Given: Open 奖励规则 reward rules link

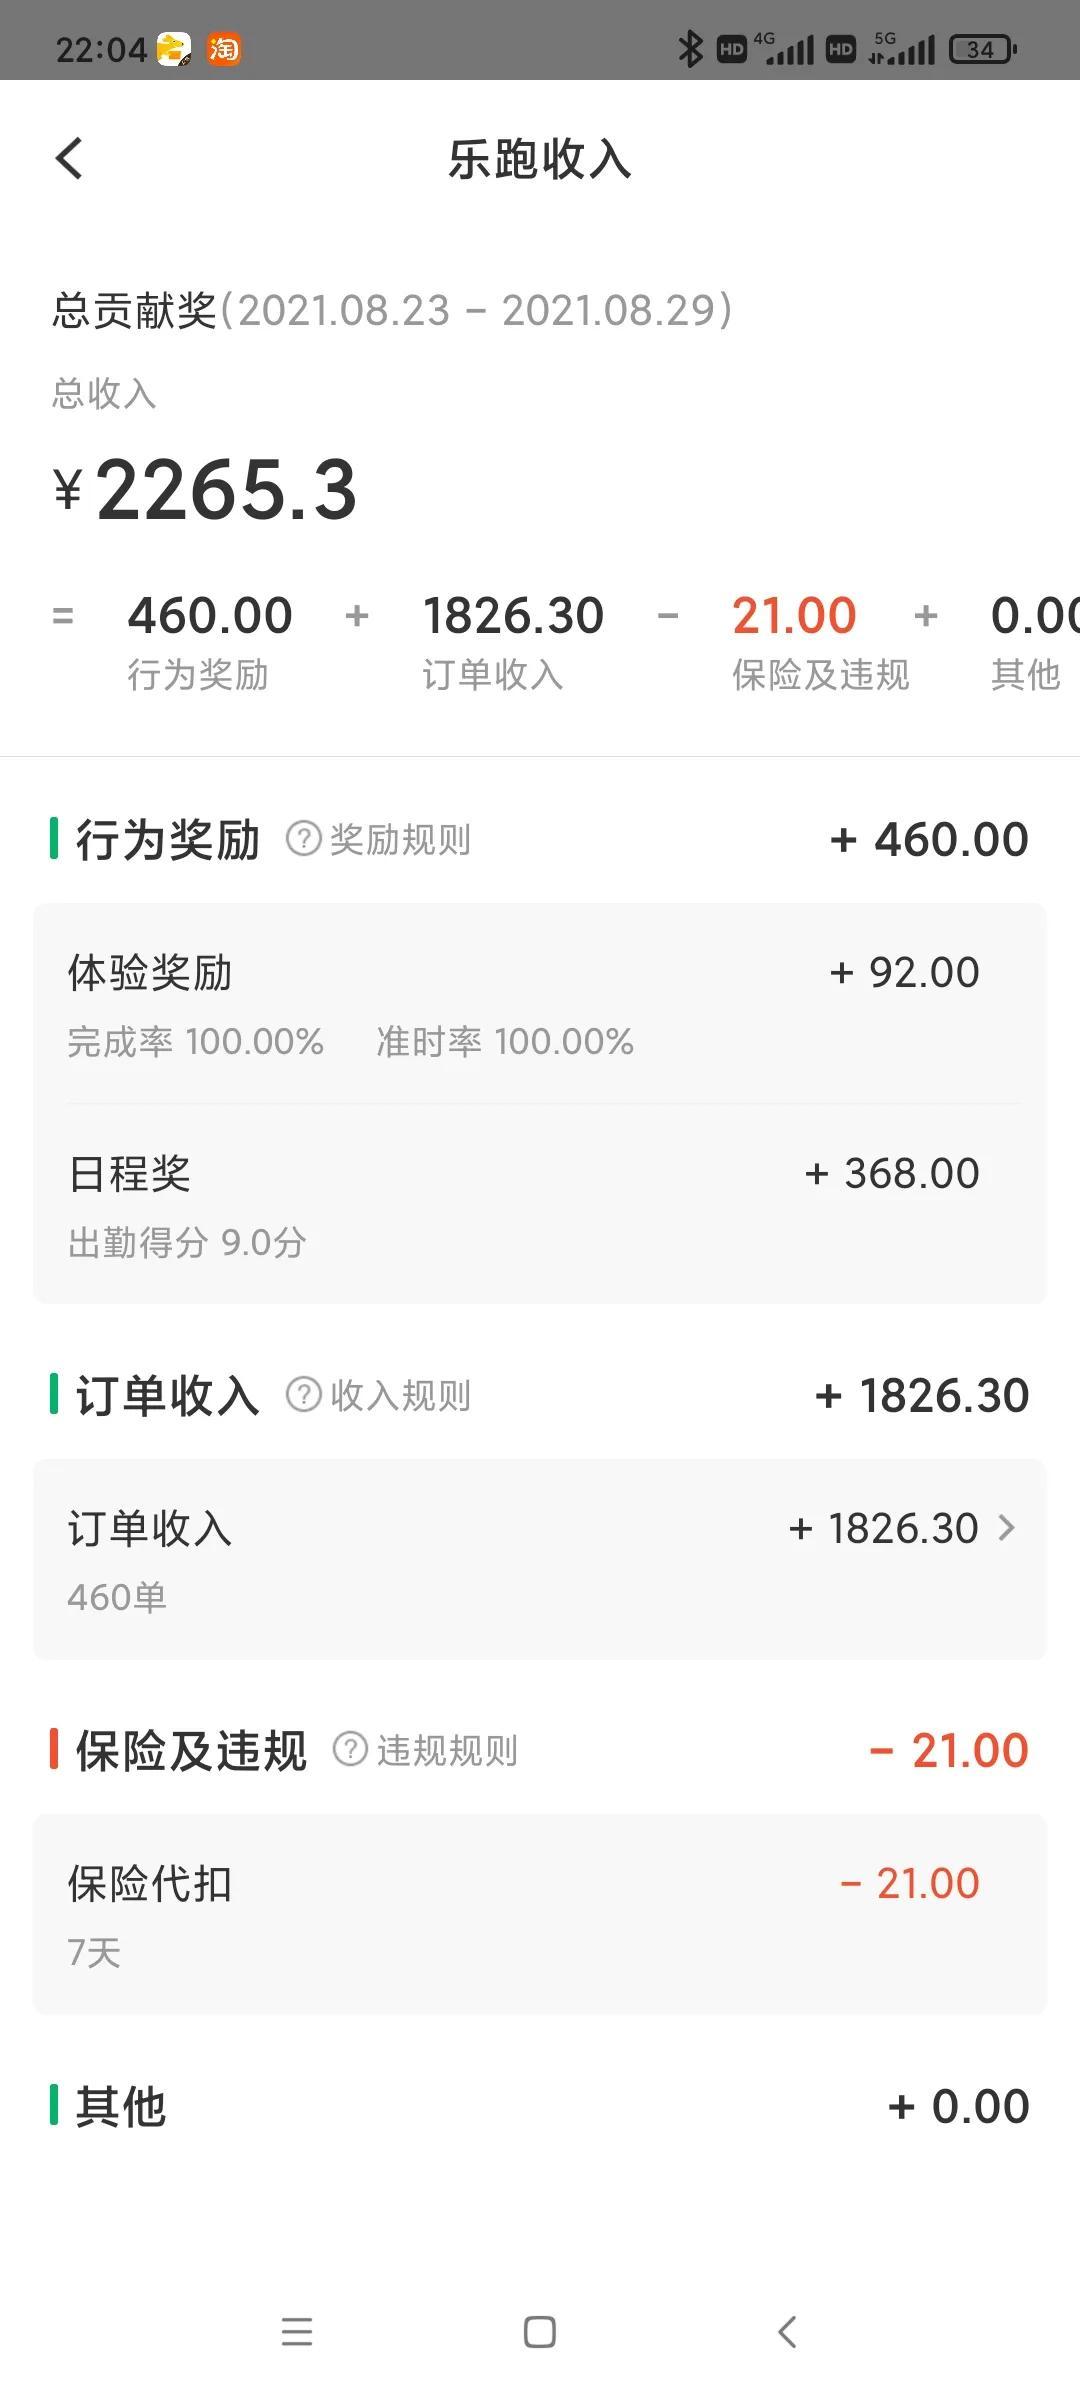Looking at the screenshot, I should [400, 840].
